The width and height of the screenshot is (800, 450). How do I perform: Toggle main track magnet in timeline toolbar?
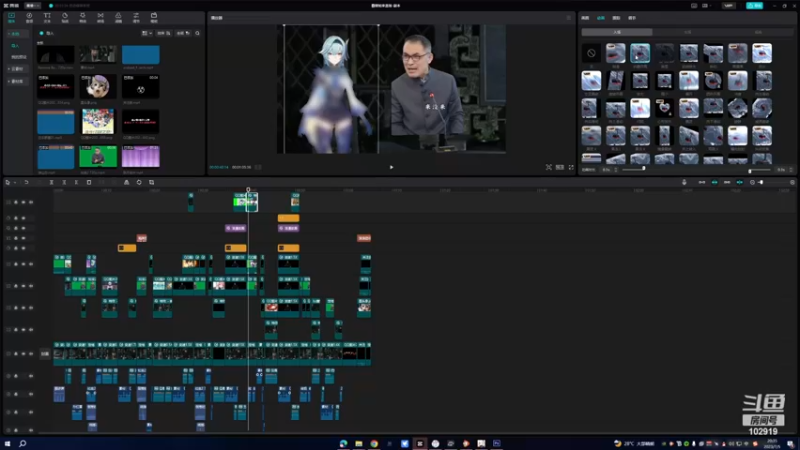tap(702, 182)
